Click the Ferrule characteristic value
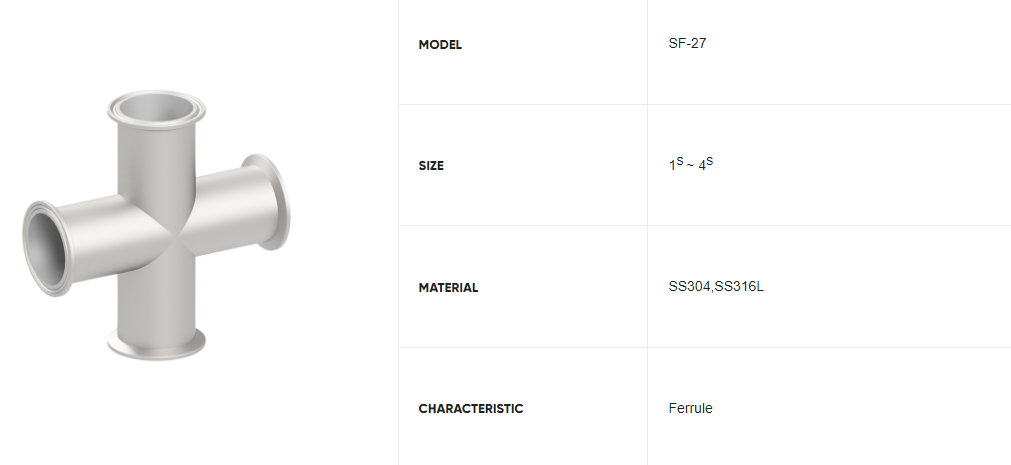Viewport: 1011px width, 465px height. (x=691, y=408)
